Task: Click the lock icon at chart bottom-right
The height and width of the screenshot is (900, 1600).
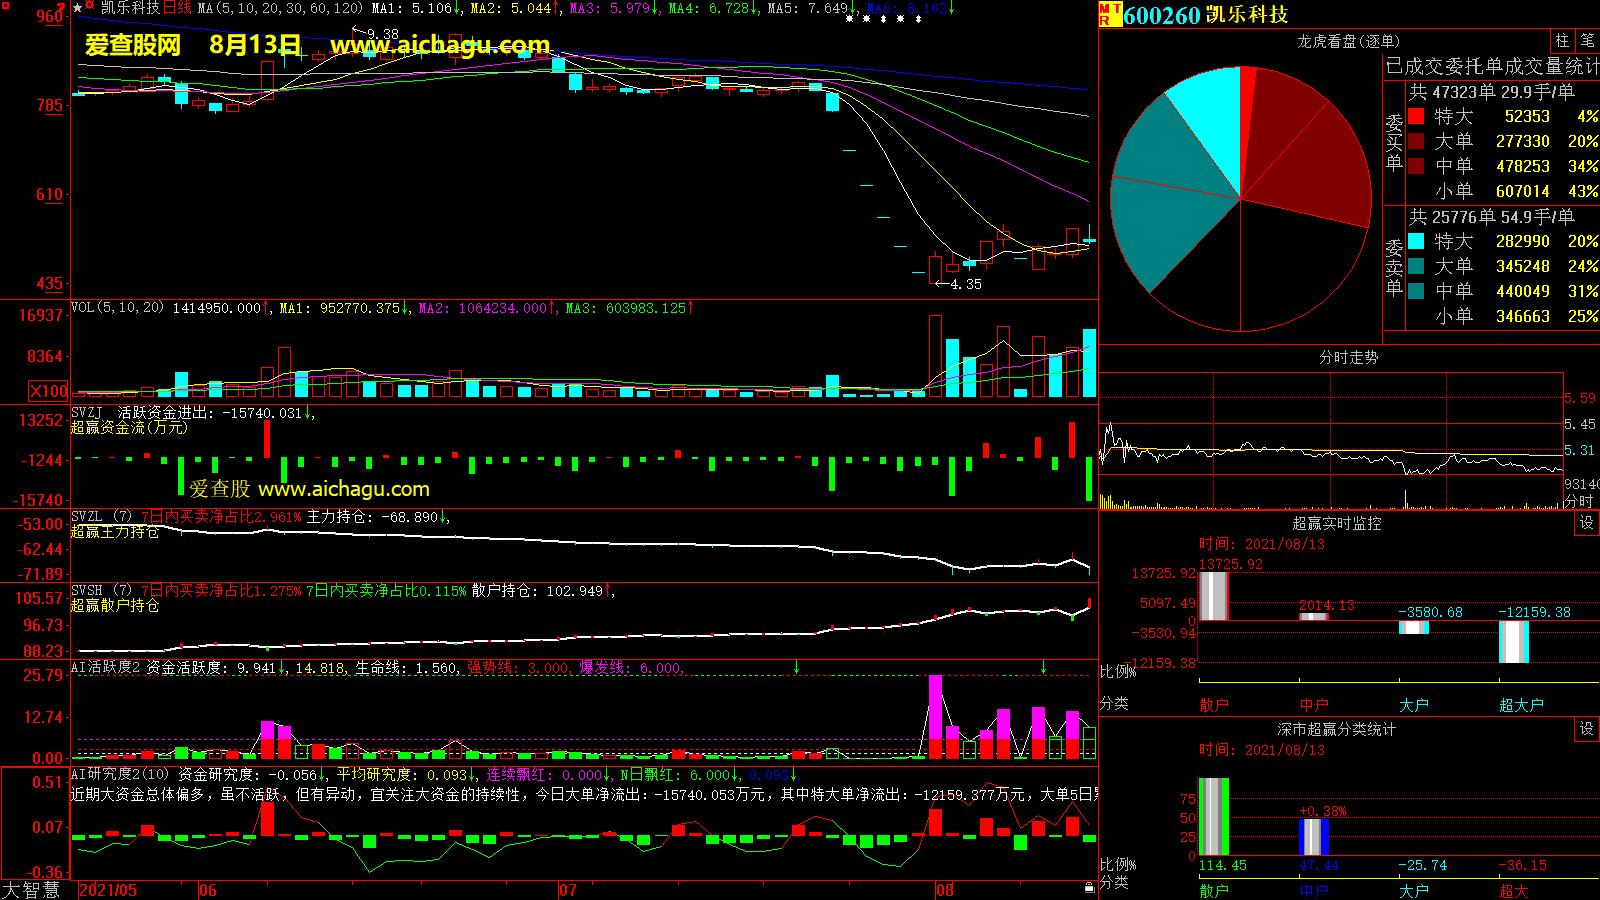Action: coord(1089,887)
